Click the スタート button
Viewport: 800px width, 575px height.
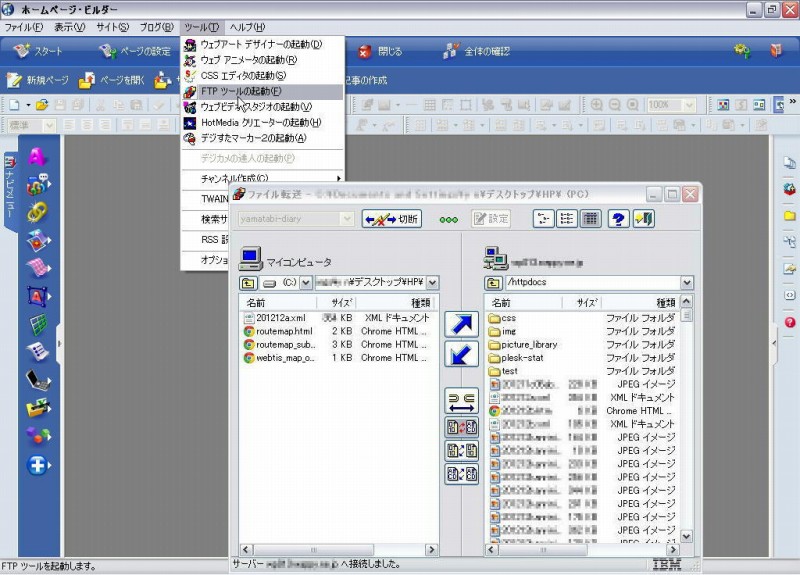click(x=38, y=51)
